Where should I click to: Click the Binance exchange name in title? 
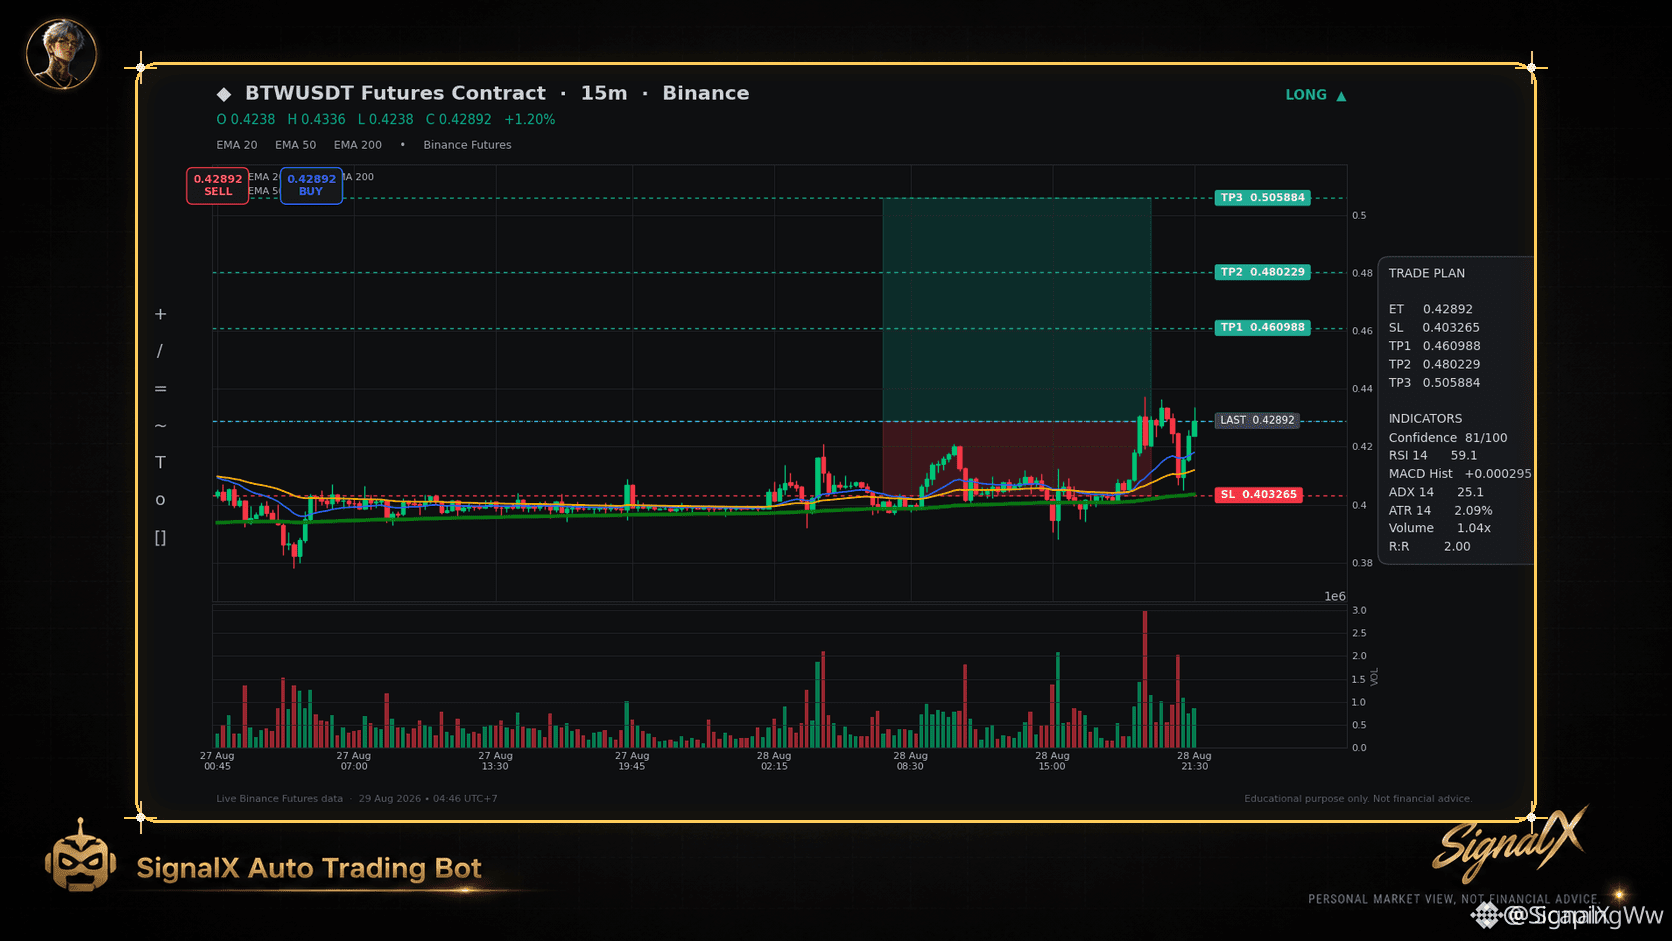(x=706, y=93)
